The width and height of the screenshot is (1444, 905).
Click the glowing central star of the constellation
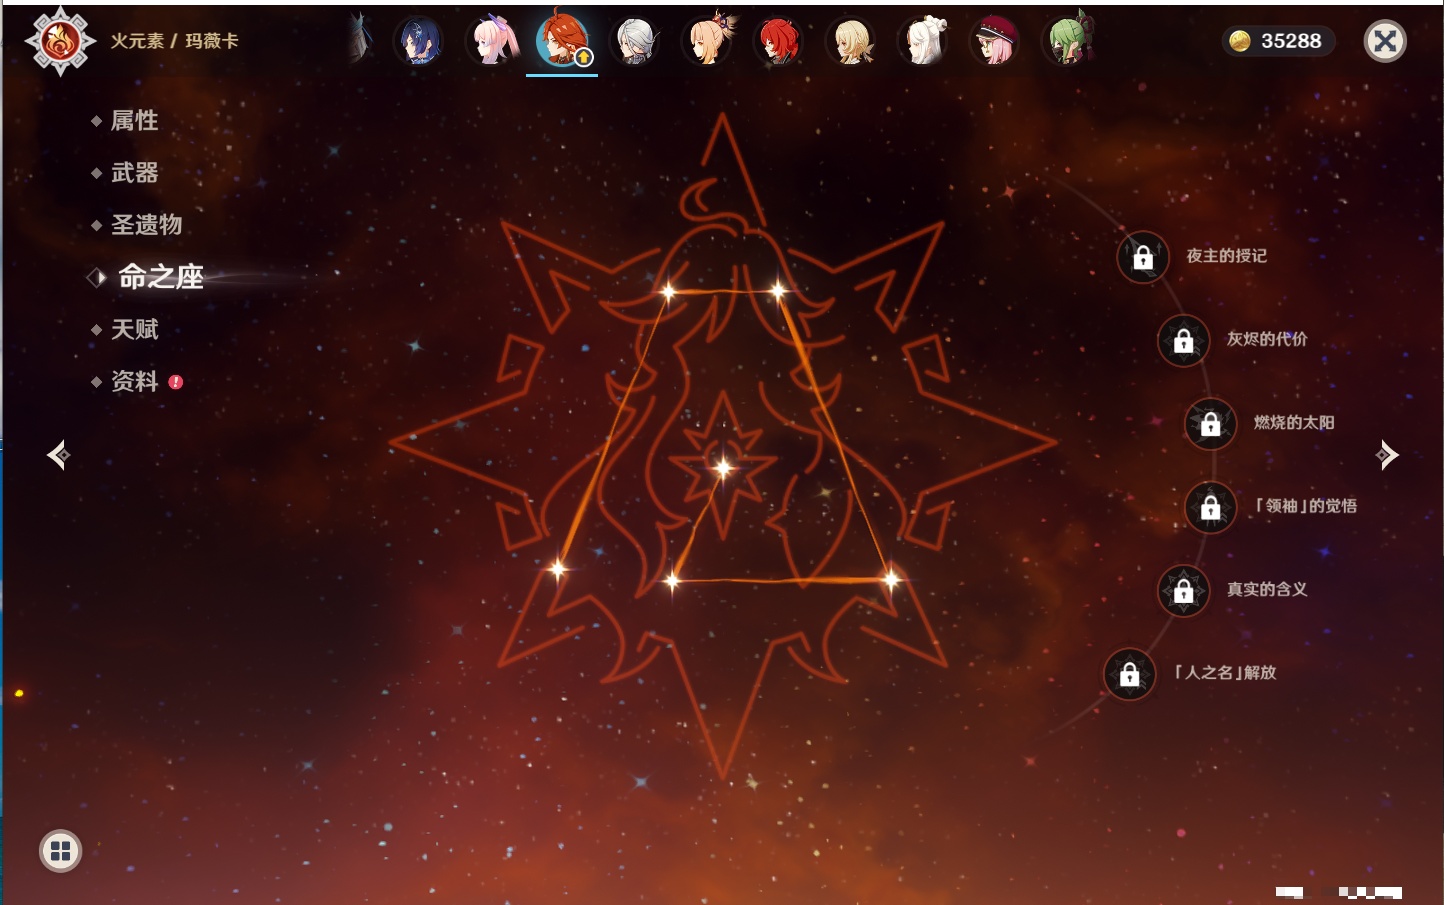(x=723, y=466)
